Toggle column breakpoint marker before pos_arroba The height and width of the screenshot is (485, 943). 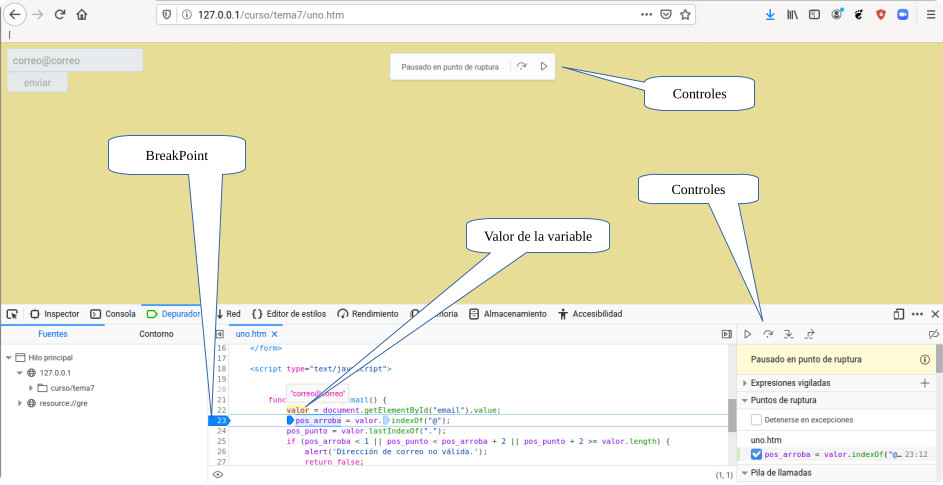click(x=290, y=421)
